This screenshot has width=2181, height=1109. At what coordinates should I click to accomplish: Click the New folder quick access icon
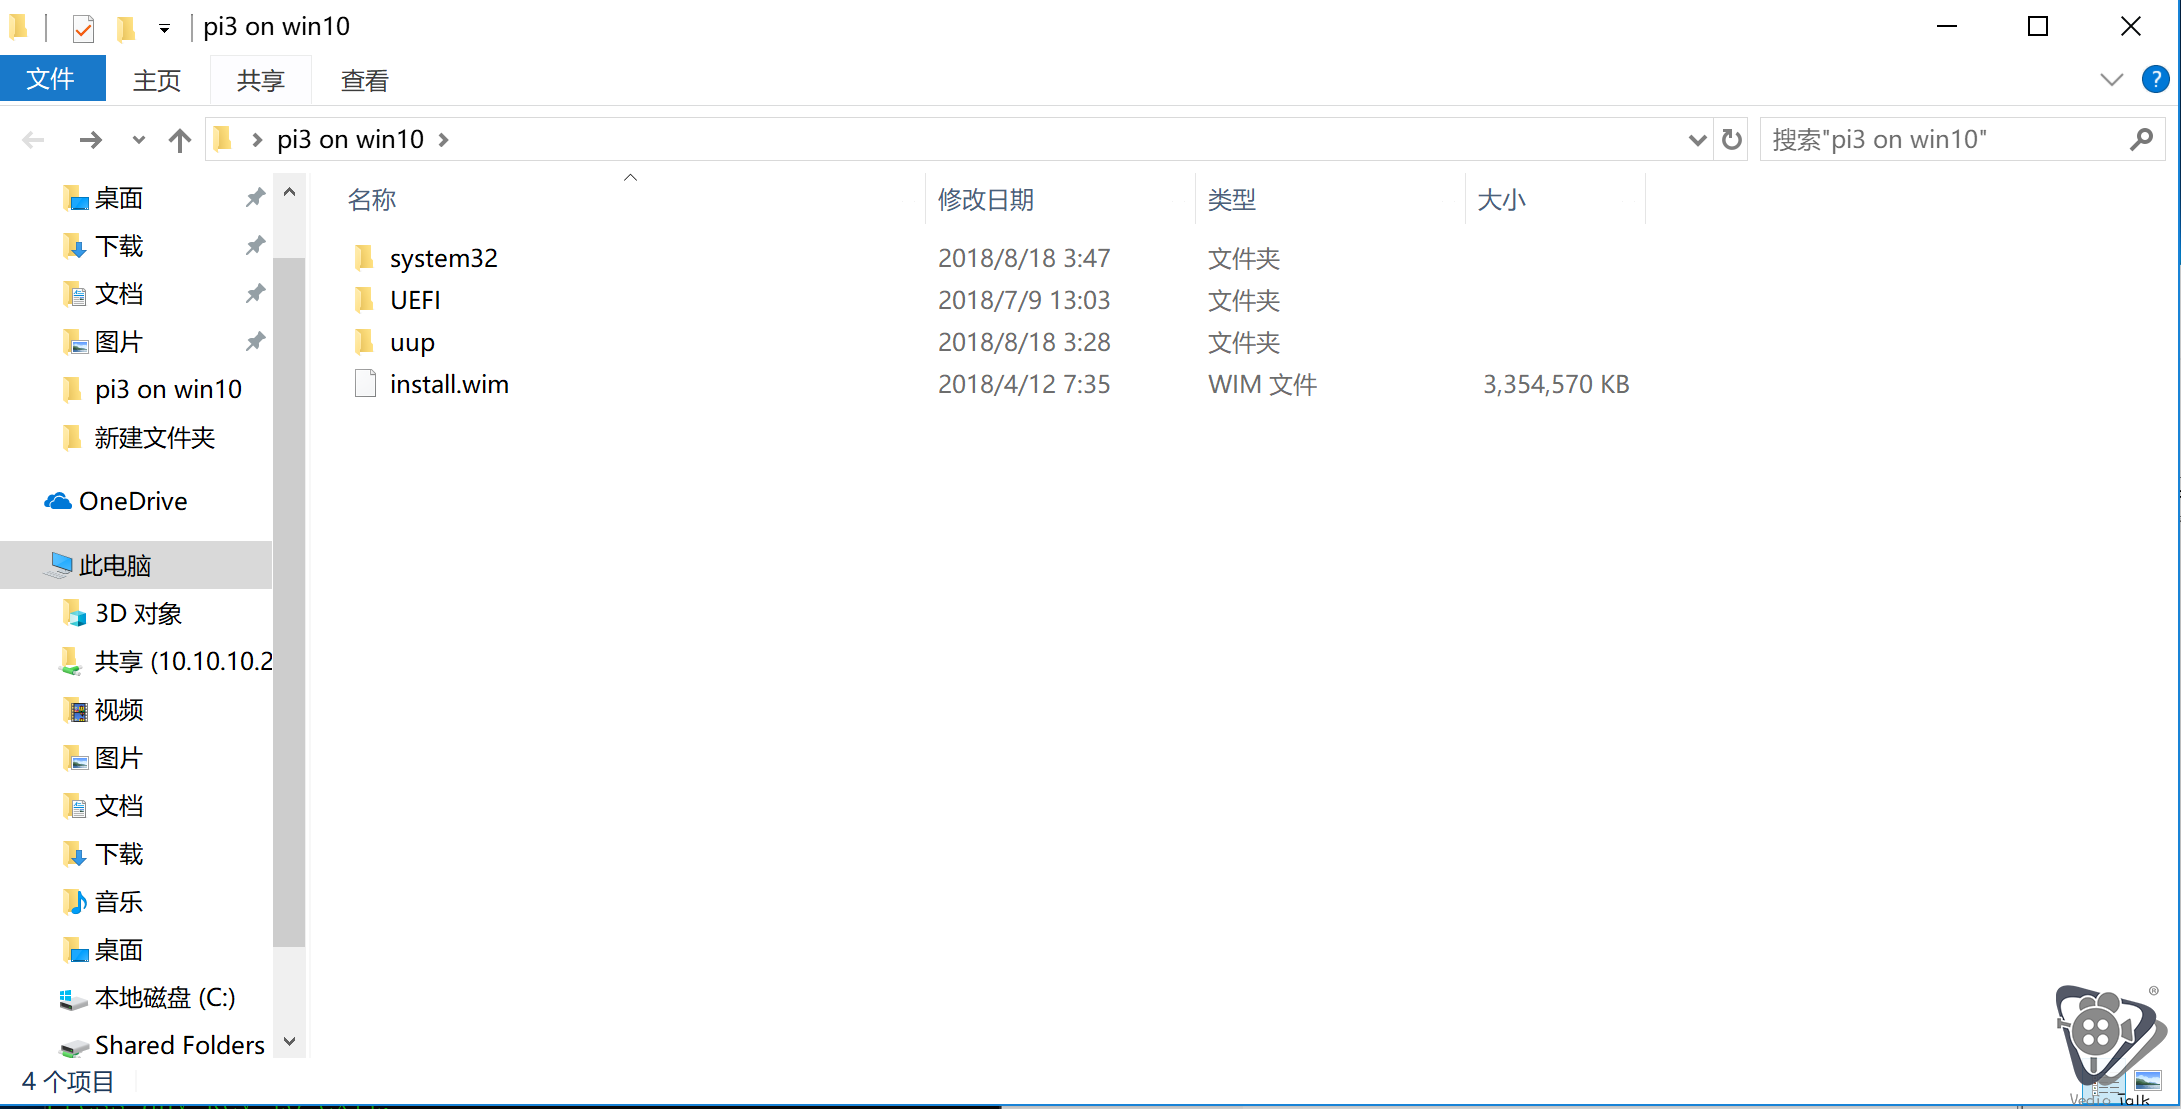tap(126, 28)
